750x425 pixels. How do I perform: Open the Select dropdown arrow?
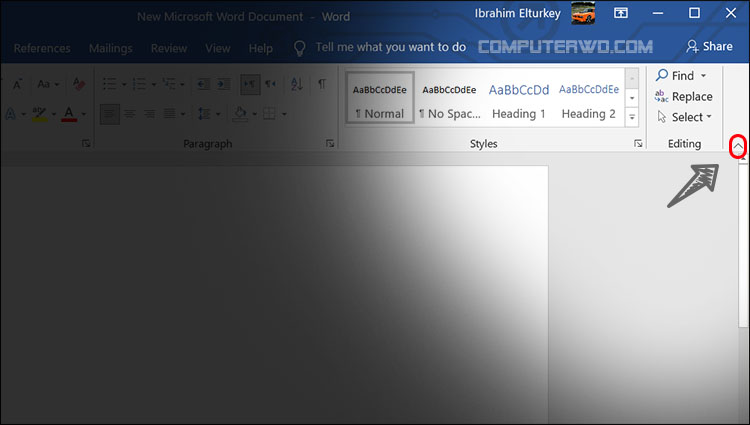pos(709,117)
